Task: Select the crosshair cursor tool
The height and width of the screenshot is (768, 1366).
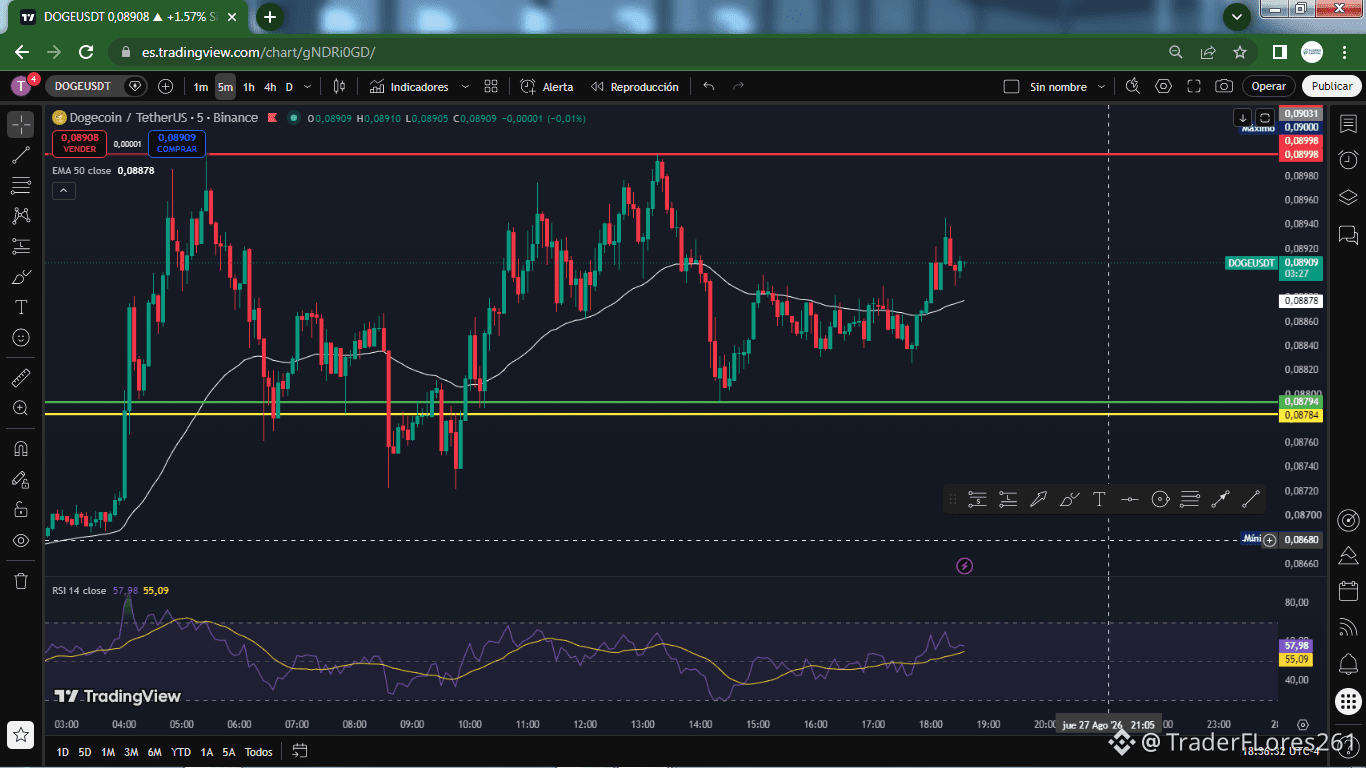Action: click(21, 125)
